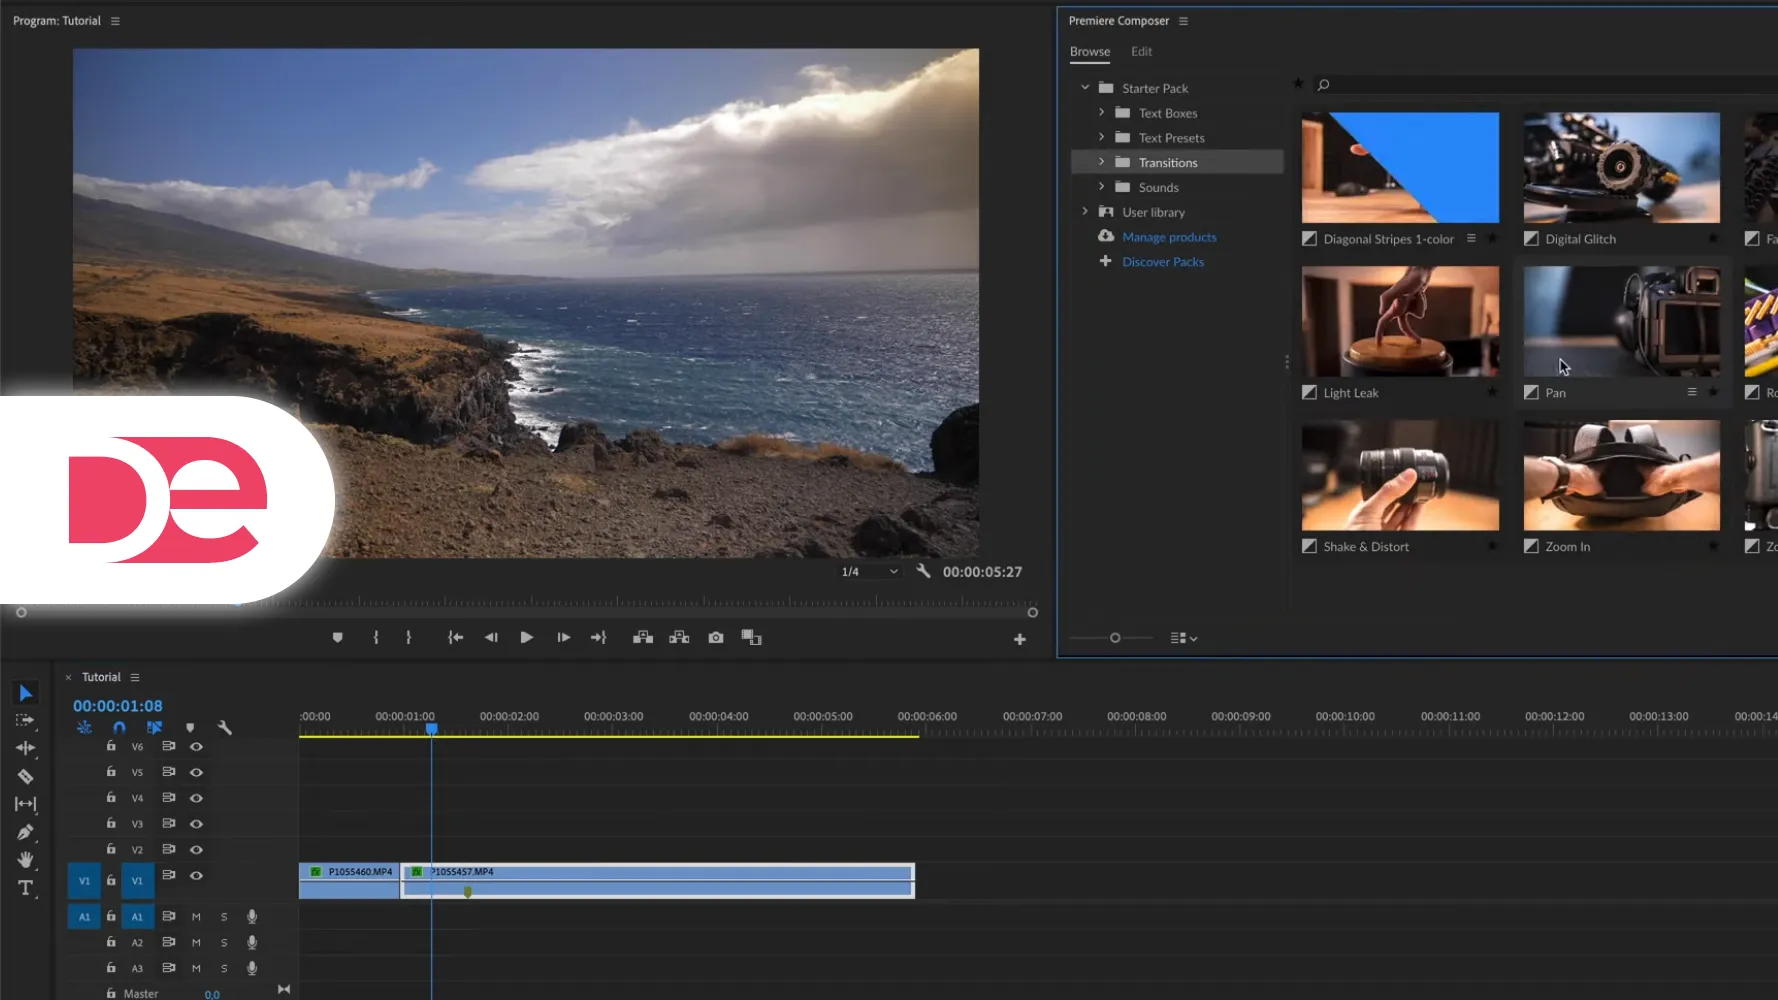Click the Discover Packs link

(1163, 262)
